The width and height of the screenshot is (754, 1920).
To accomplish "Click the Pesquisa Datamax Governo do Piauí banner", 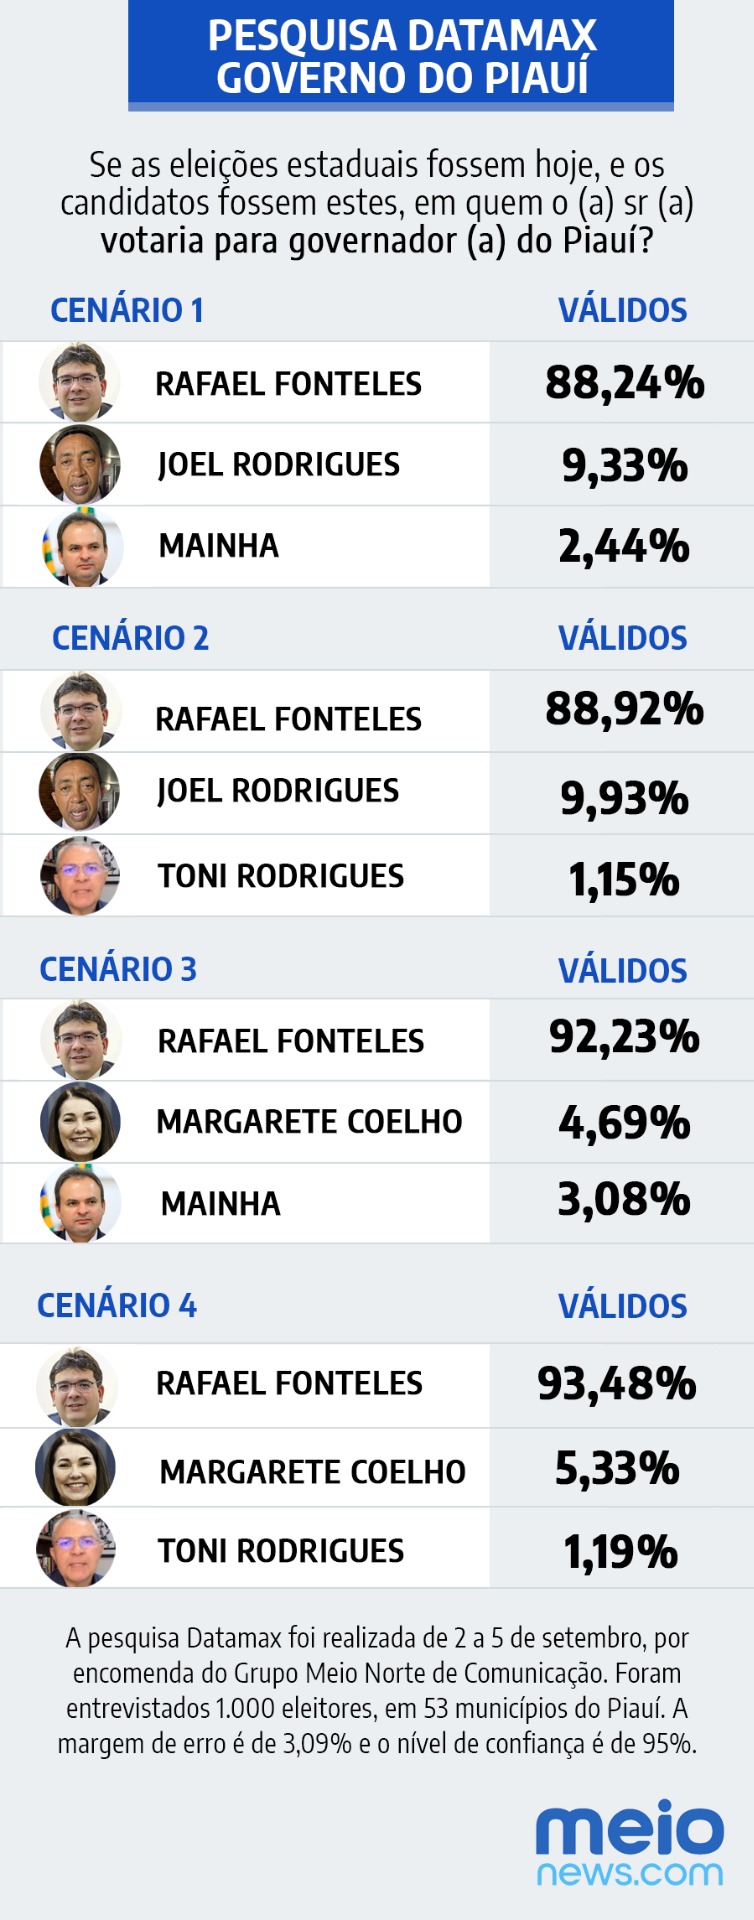I will (401, 56).
